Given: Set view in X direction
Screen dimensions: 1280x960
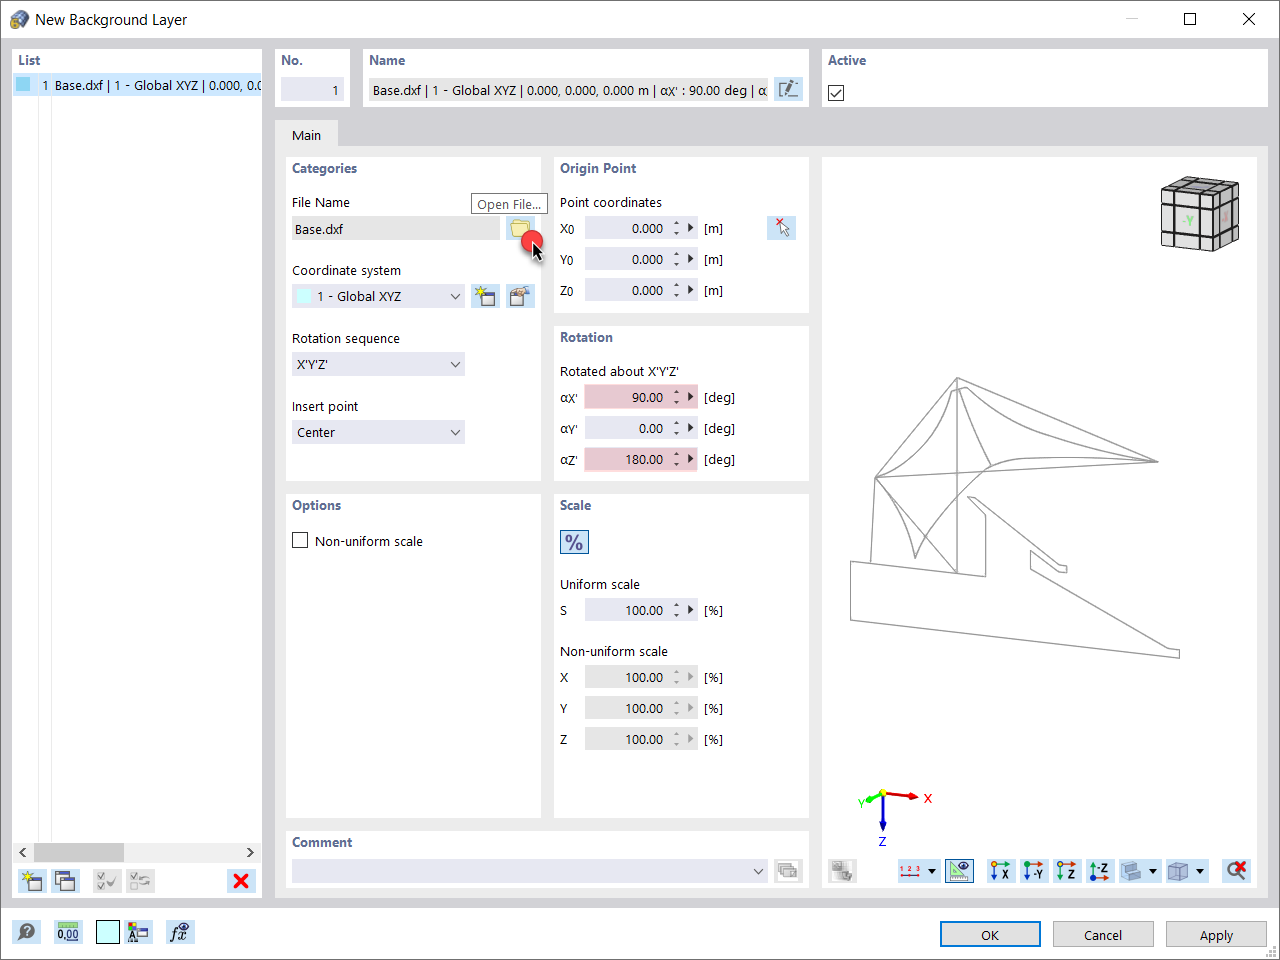Looking at the screenshot, I should 1001,871.
